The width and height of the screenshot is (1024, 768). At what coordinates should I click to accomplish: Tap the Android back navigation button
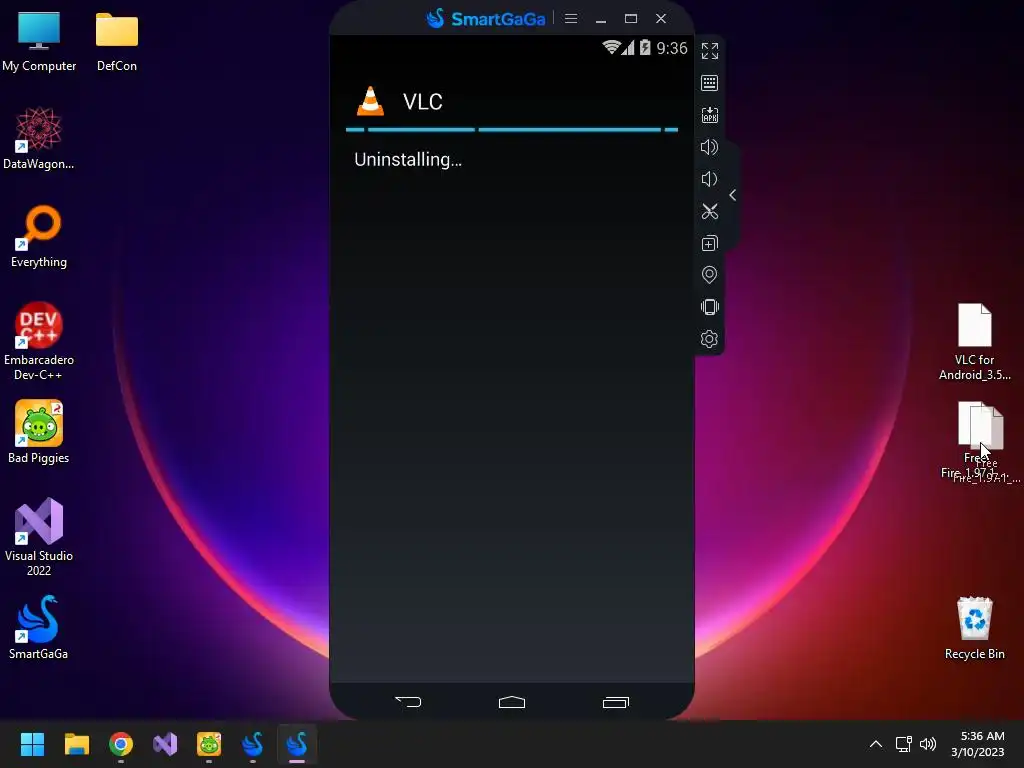[x=408, y=702]
